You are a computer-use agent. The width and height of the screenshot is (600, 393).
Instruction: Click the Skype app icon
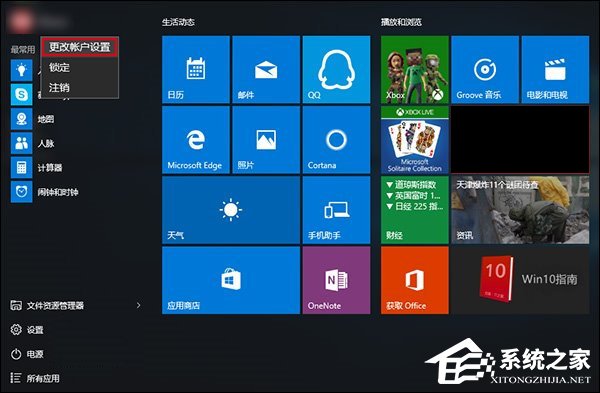click(x=21, y=94)
